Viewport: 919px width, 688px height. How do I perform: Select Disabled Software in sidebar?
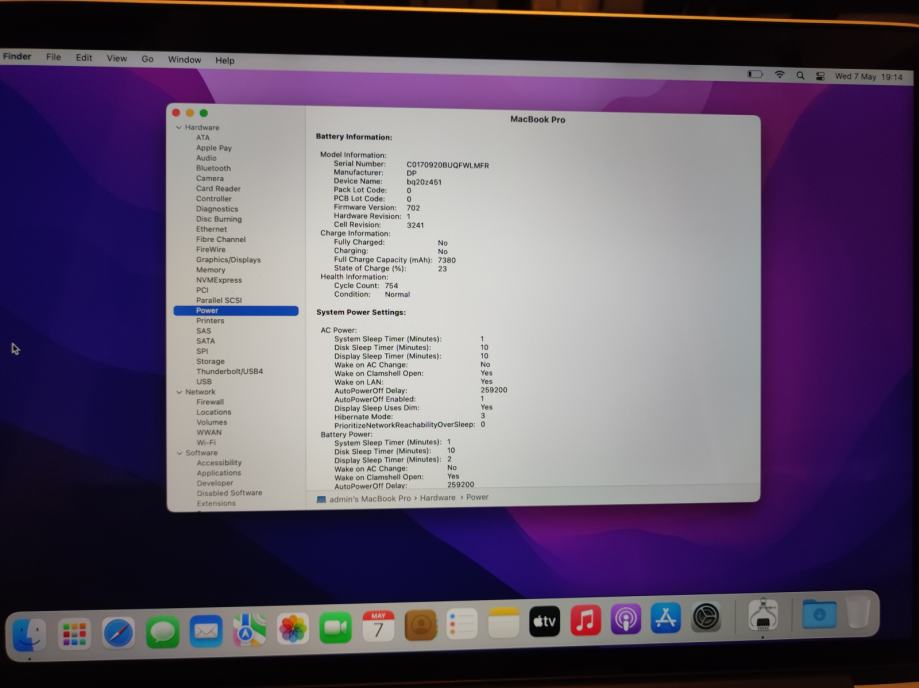(230, 493)
